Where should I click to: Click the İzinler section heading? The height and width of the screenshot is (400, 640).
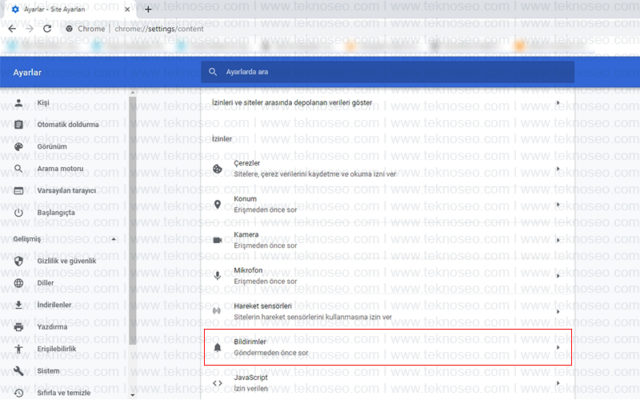click(x=222, y=139)
